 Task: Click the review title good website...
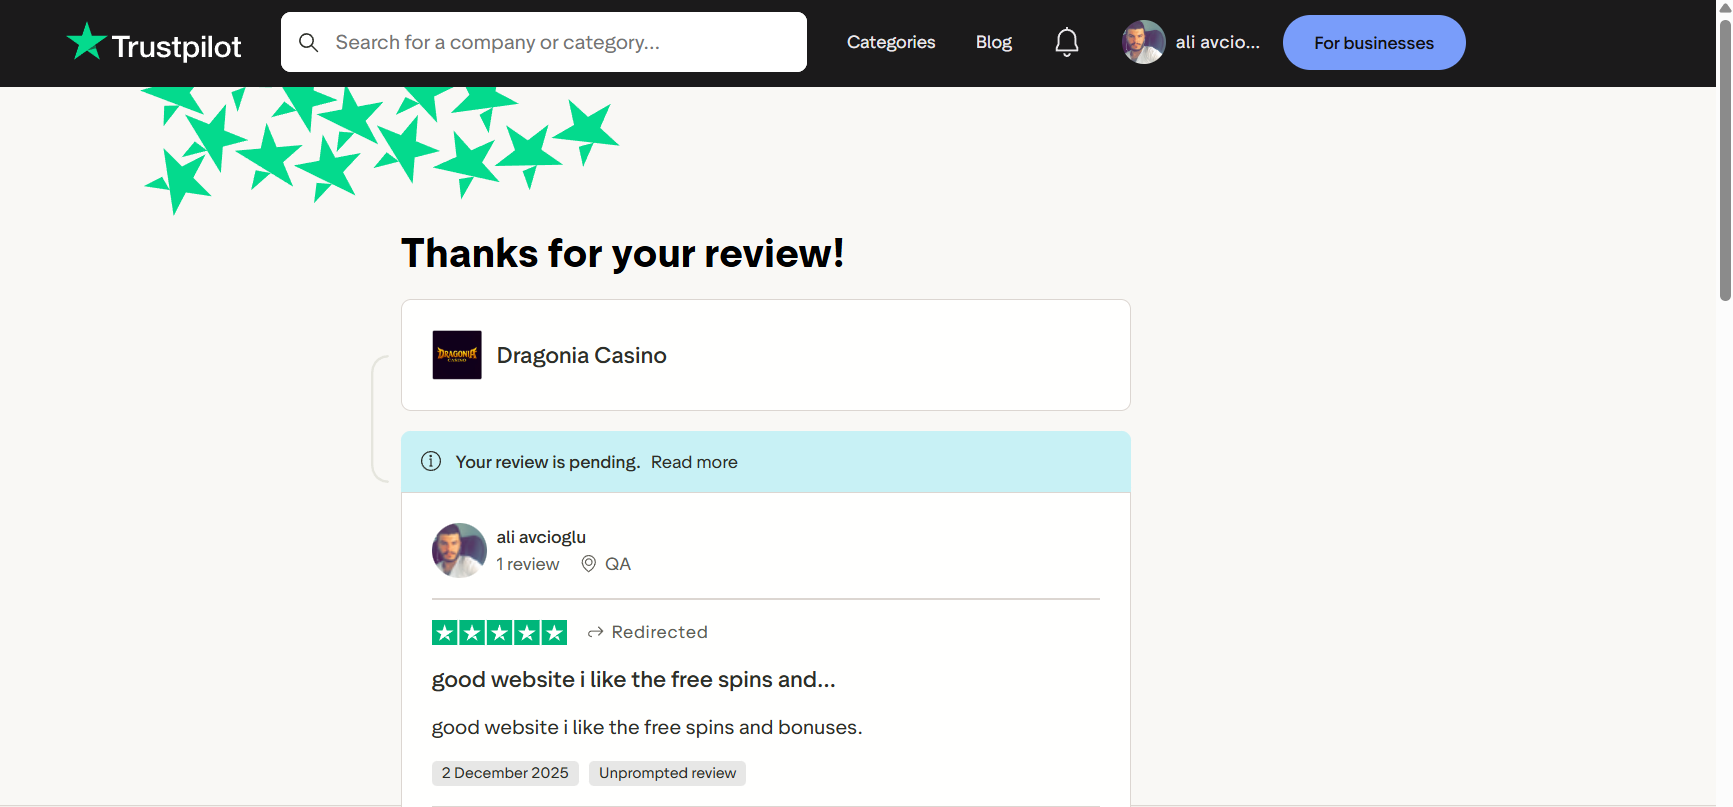633,679
